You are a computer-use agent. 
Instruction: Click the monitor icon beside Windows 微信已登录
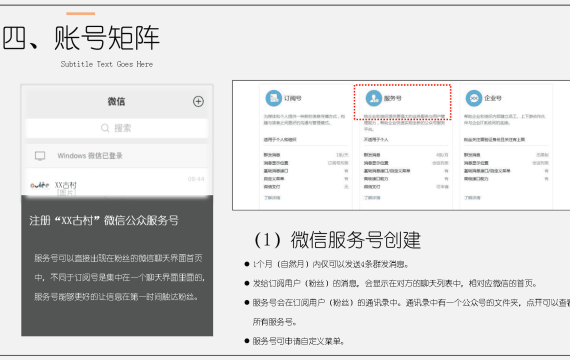point(40,156)
